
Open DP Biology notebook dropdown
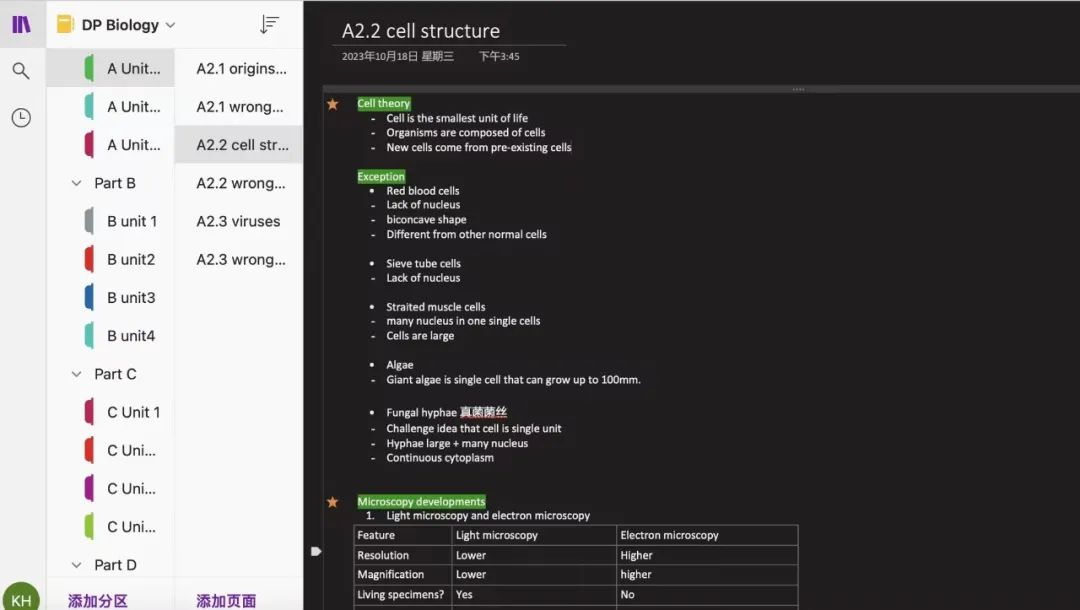click(170, 25)
